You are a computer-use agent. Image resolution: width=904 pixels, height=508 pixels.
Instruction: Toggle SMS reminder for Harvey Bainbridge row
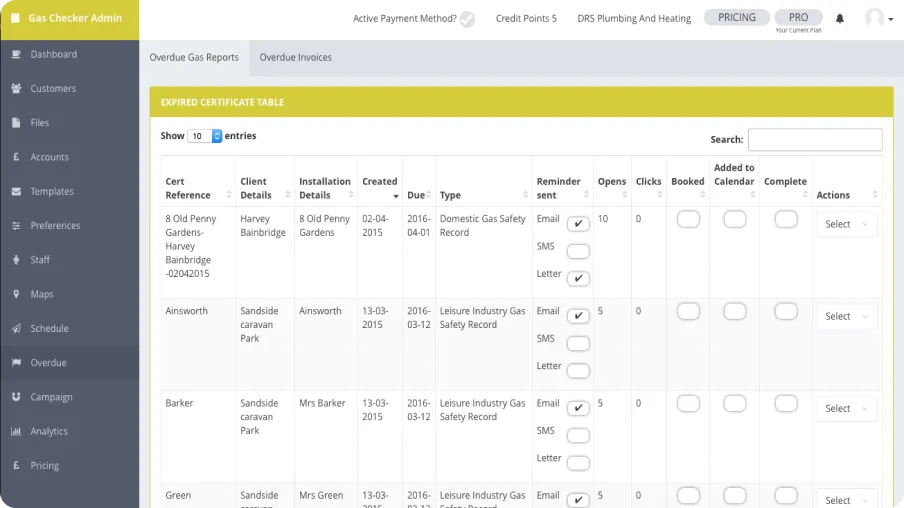pos(578,251)
